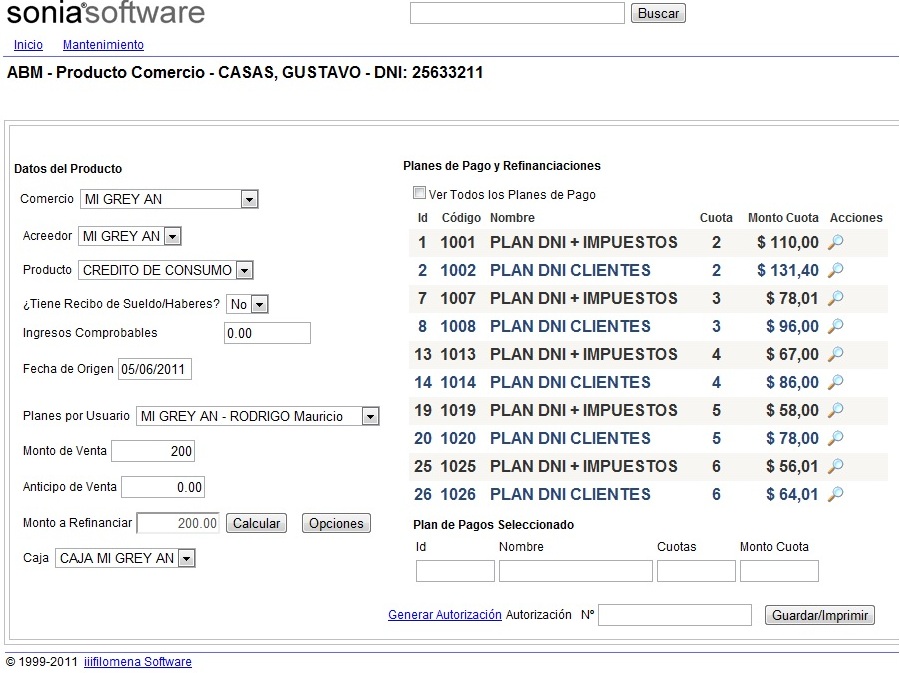Click the Código column header
This screenshot has width=900, height=673.
(x=461, y=217)
